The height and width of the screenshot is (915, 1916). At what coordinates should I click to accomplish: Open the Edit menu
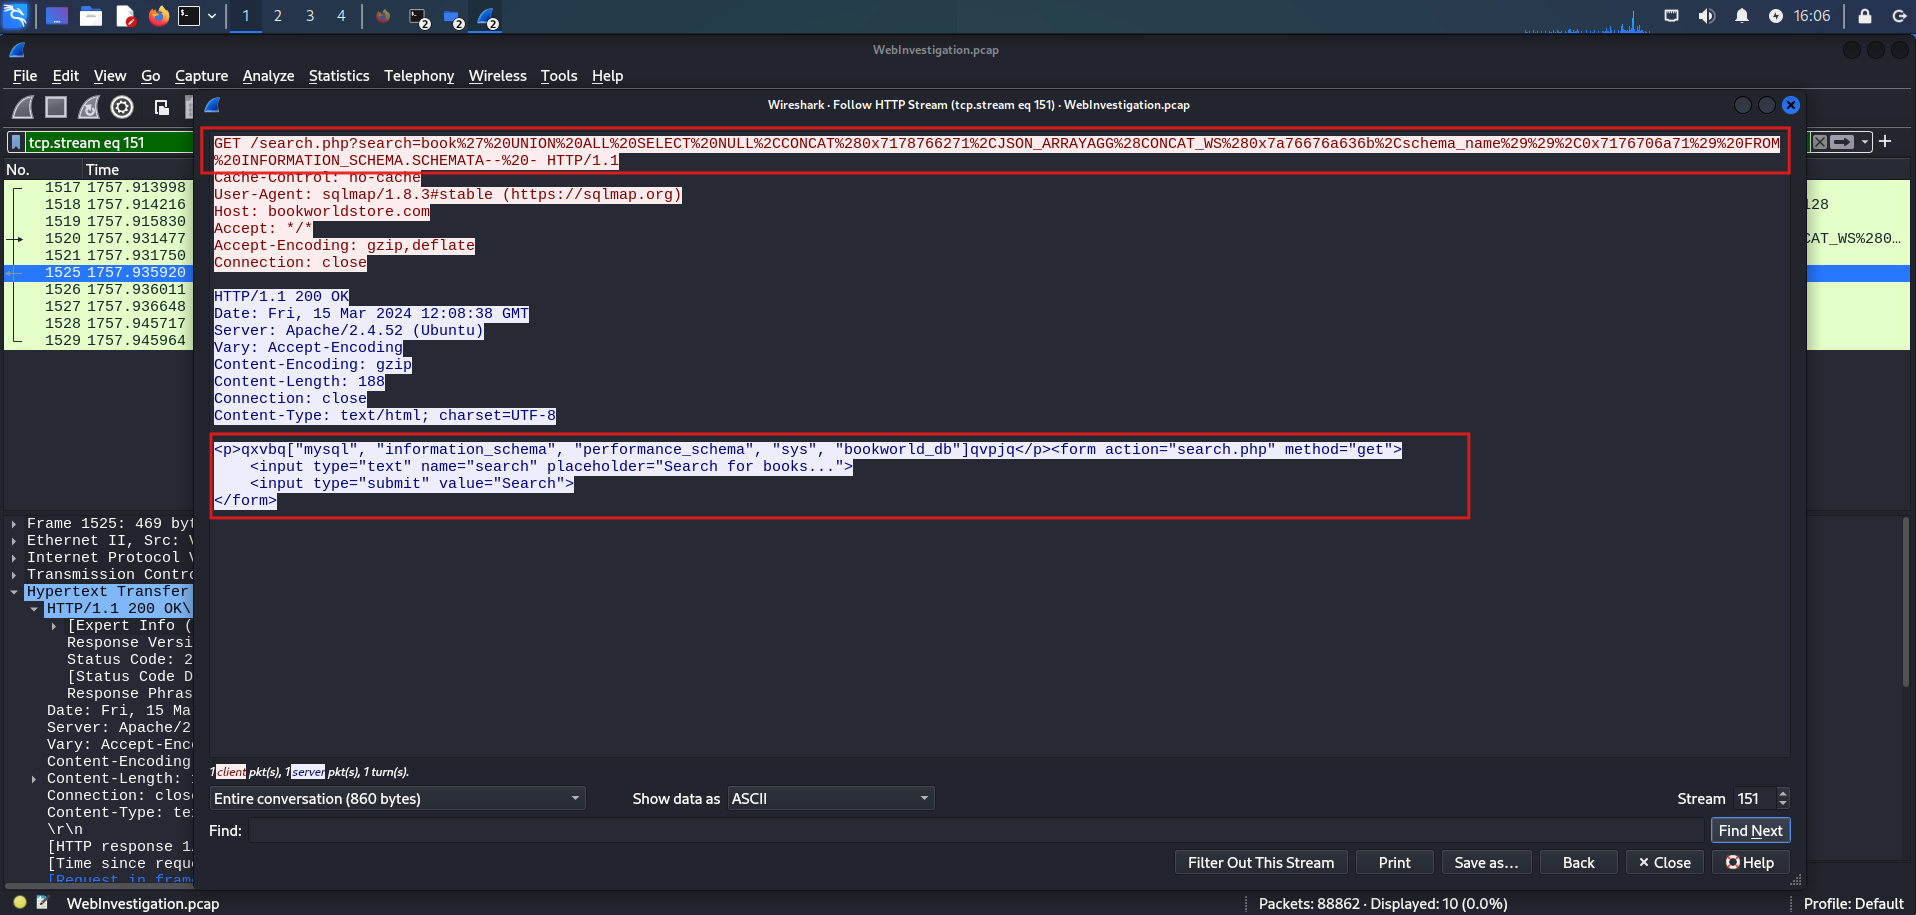65,76
